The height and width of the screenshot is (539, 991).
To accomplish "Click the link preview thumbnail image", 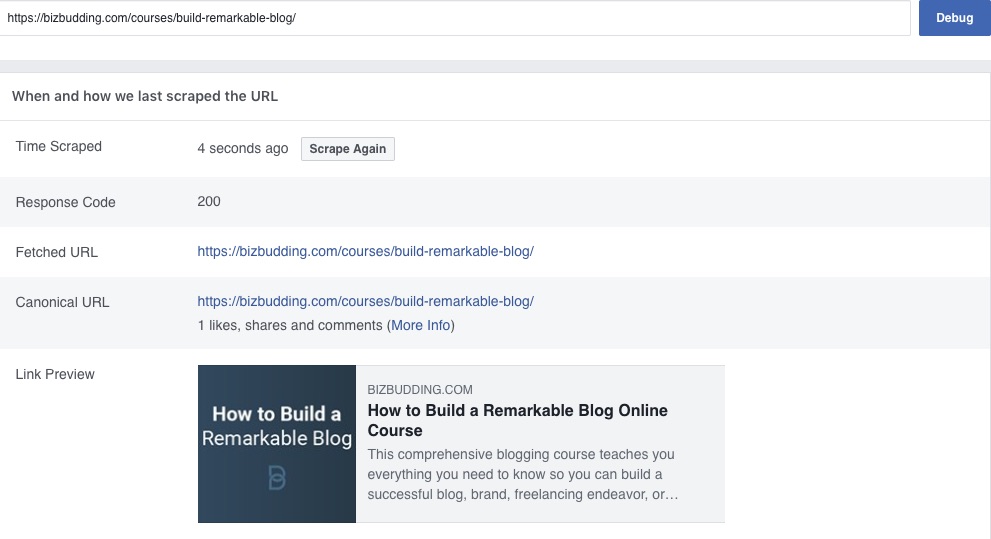I will 277,444.
